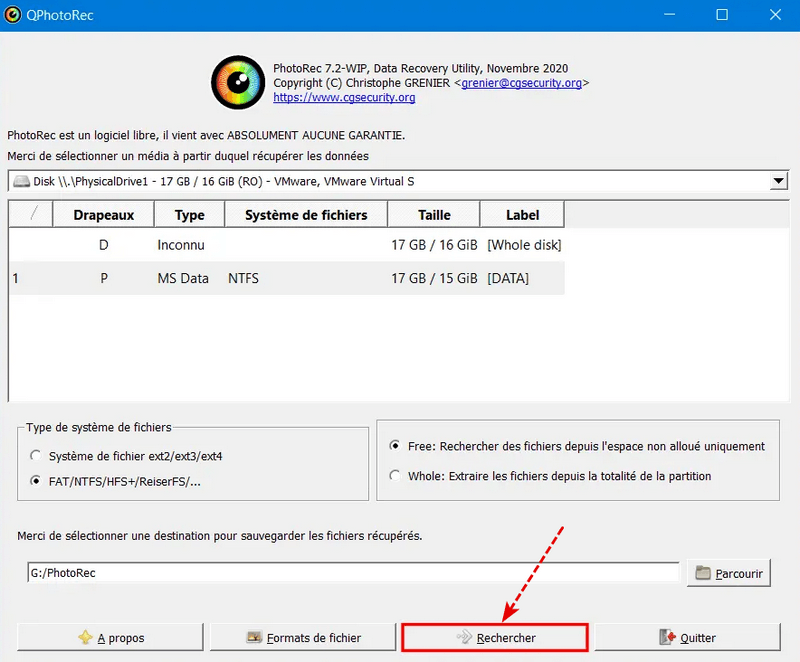Click the grenier@cgsecurity.org email link
Viewport: 800px width, 662px height.
[521, 83]
